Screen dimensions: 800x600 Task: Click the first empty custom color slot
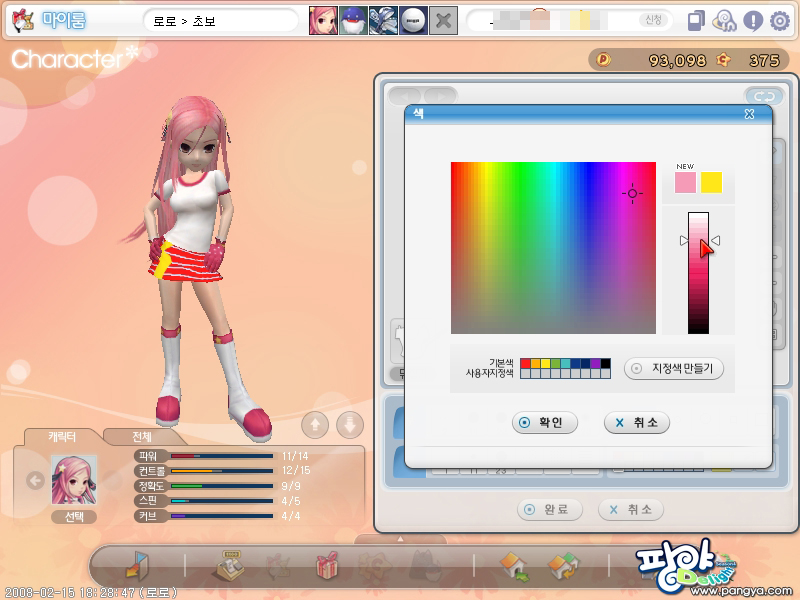[x=526, y=373]
